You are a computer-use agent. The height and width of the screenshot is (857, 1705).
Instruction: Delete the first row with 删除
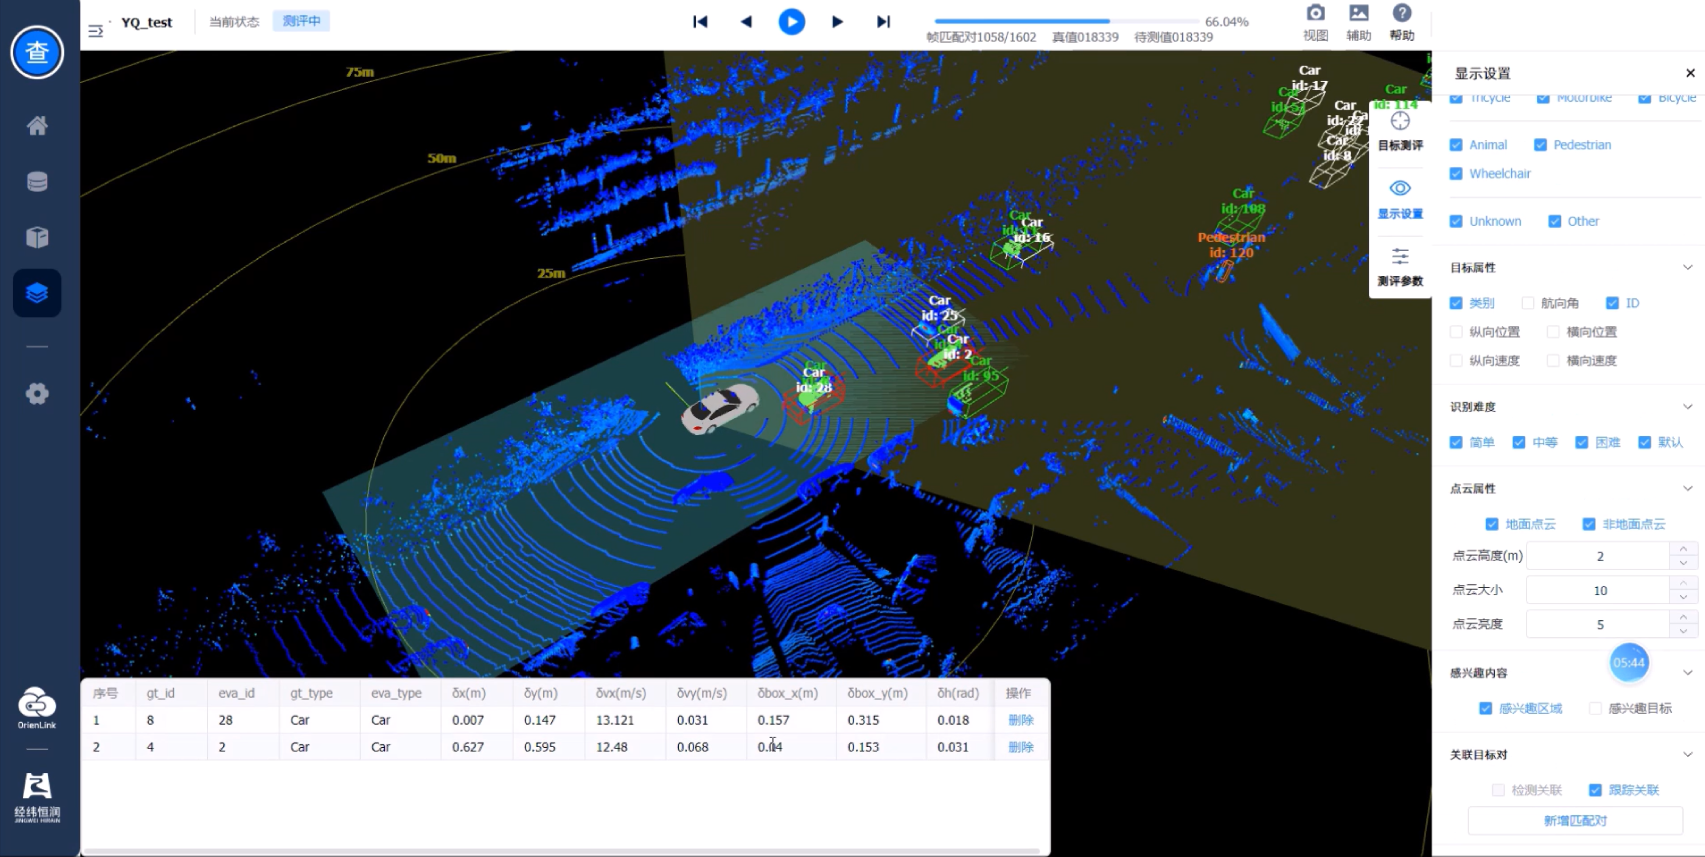pyautogui.click(x=1020, y=720)
